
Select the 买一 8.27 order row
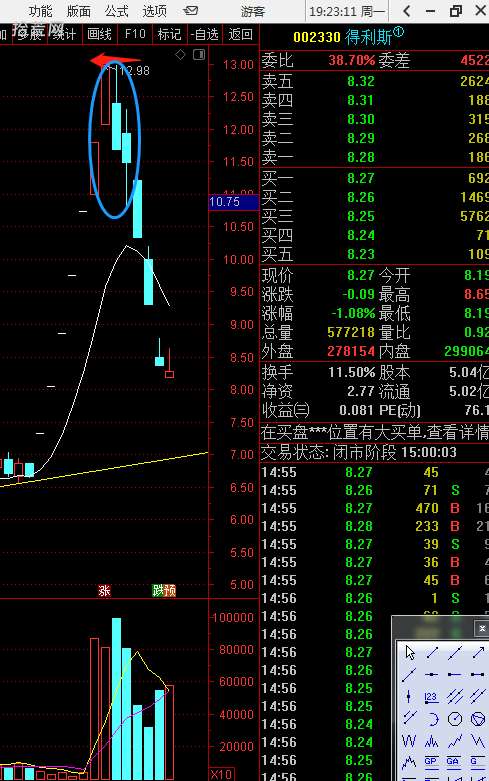[x=374, y=178]
